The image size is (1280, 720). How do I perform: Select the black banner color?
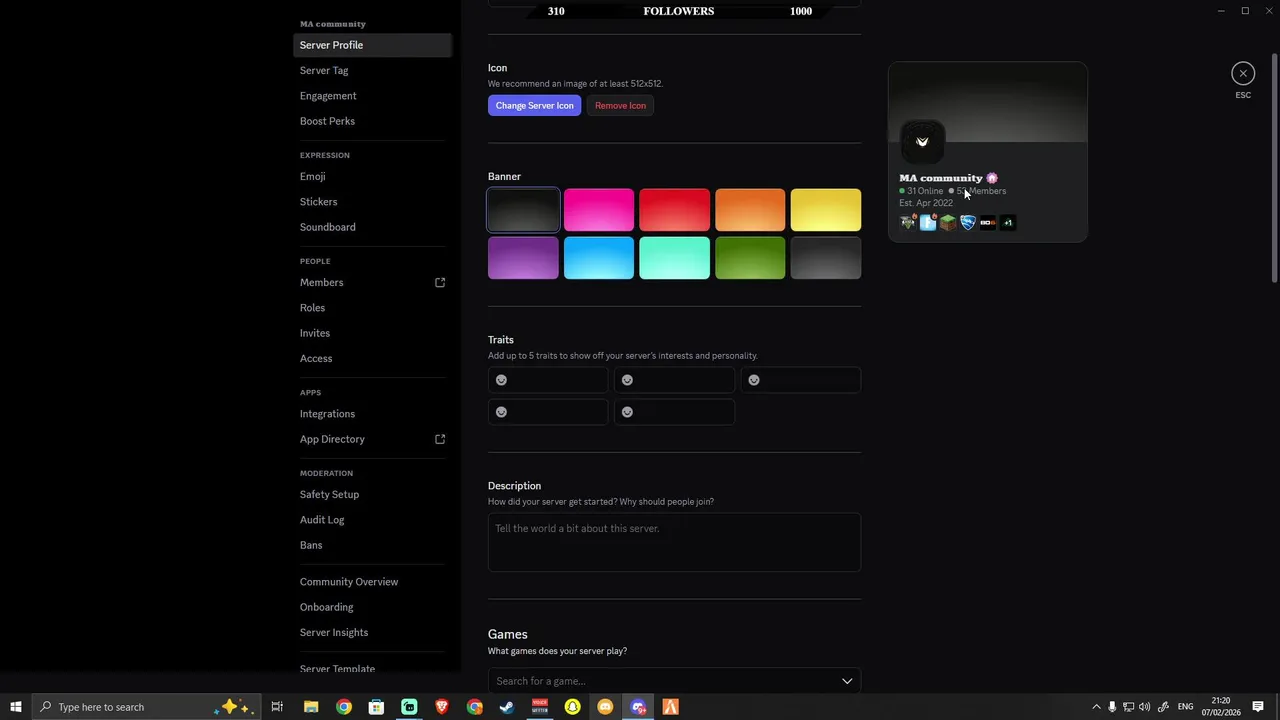point(523,210)
